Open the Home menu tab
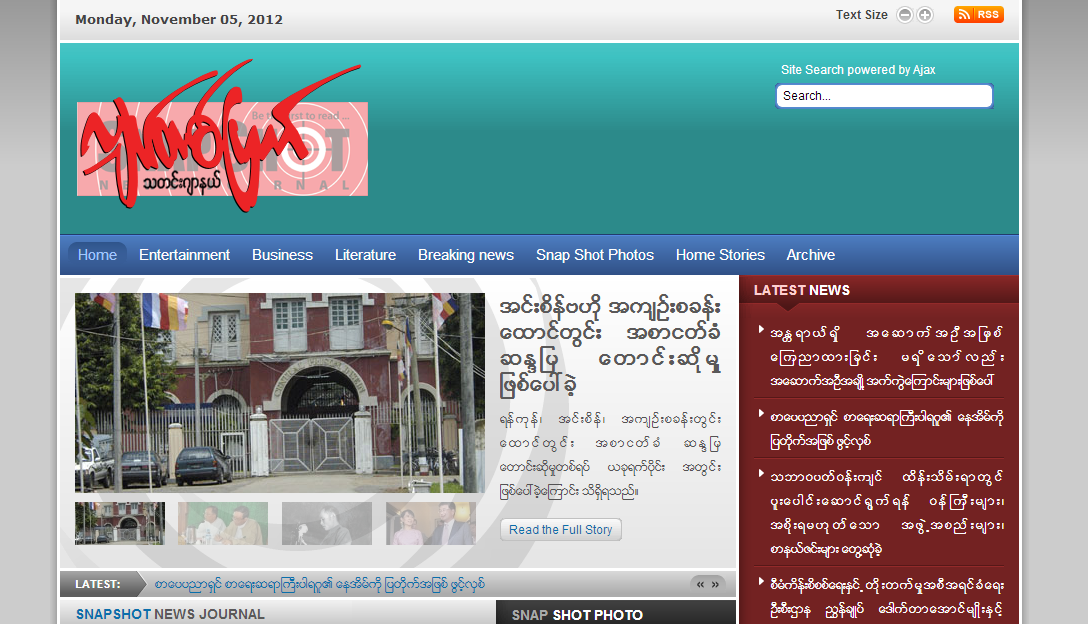Image resolution: width=1088 pixels, height=627 pixels. point(97,255)
